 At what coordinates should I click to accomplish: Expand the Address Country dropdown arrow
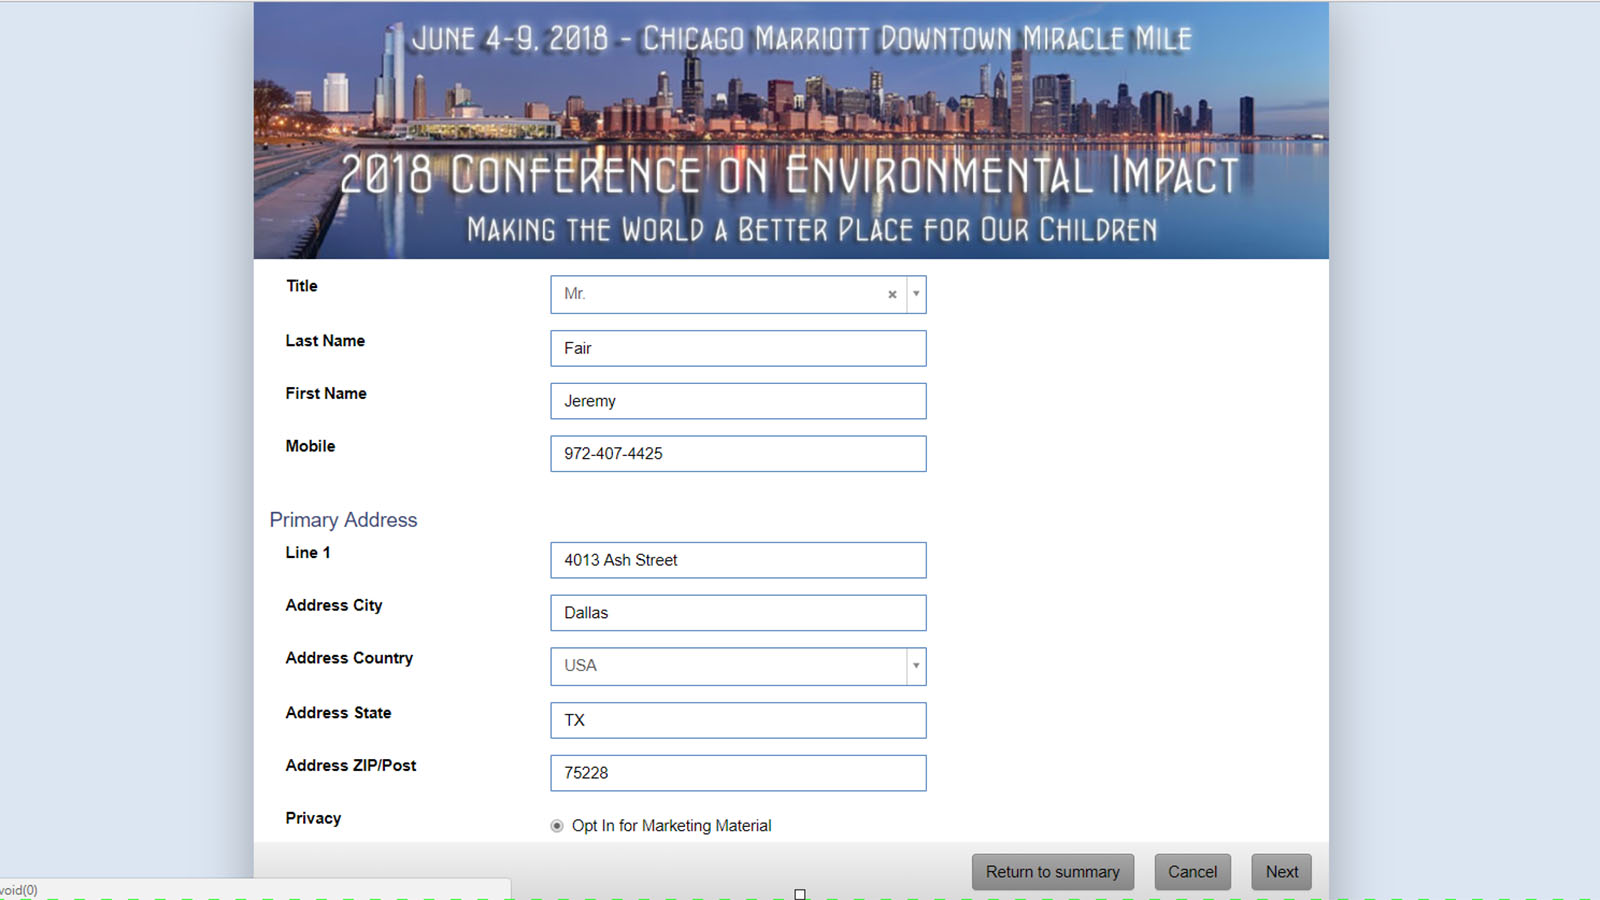point(916,666)
